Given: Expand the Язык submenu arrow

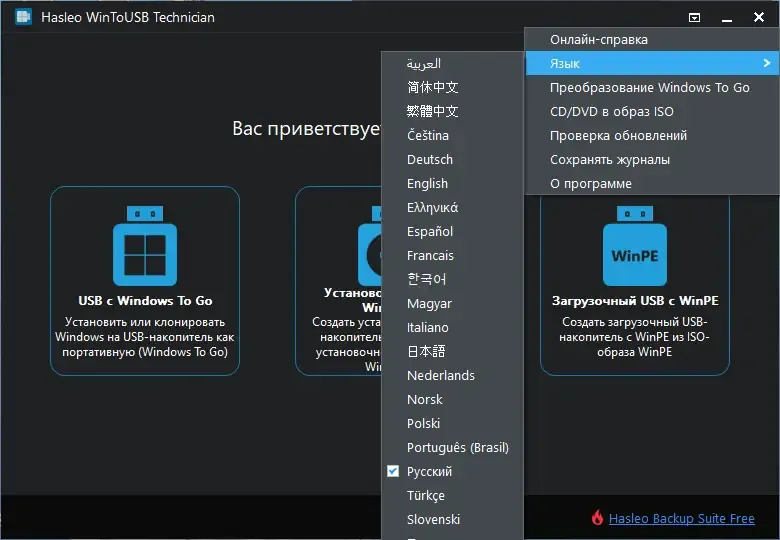Looking at the screenshot, I should point(767,63).
